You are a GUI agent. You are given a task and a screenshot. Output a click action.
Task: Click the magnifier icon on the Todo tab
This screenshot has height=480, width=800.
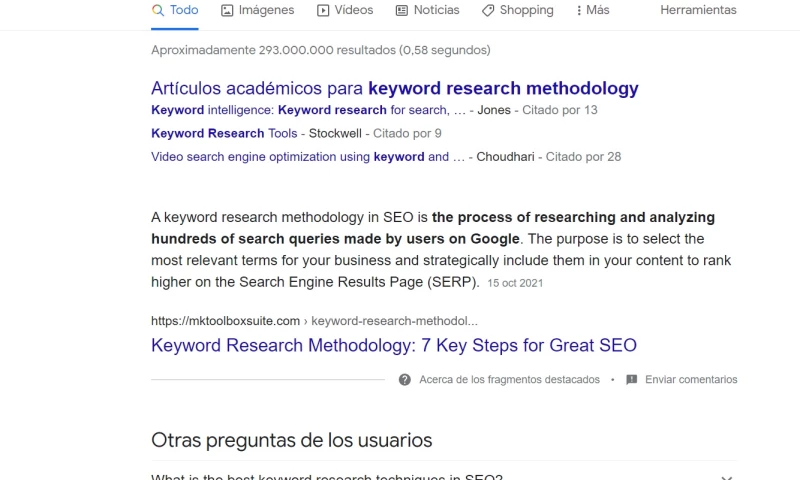[158, 10]
